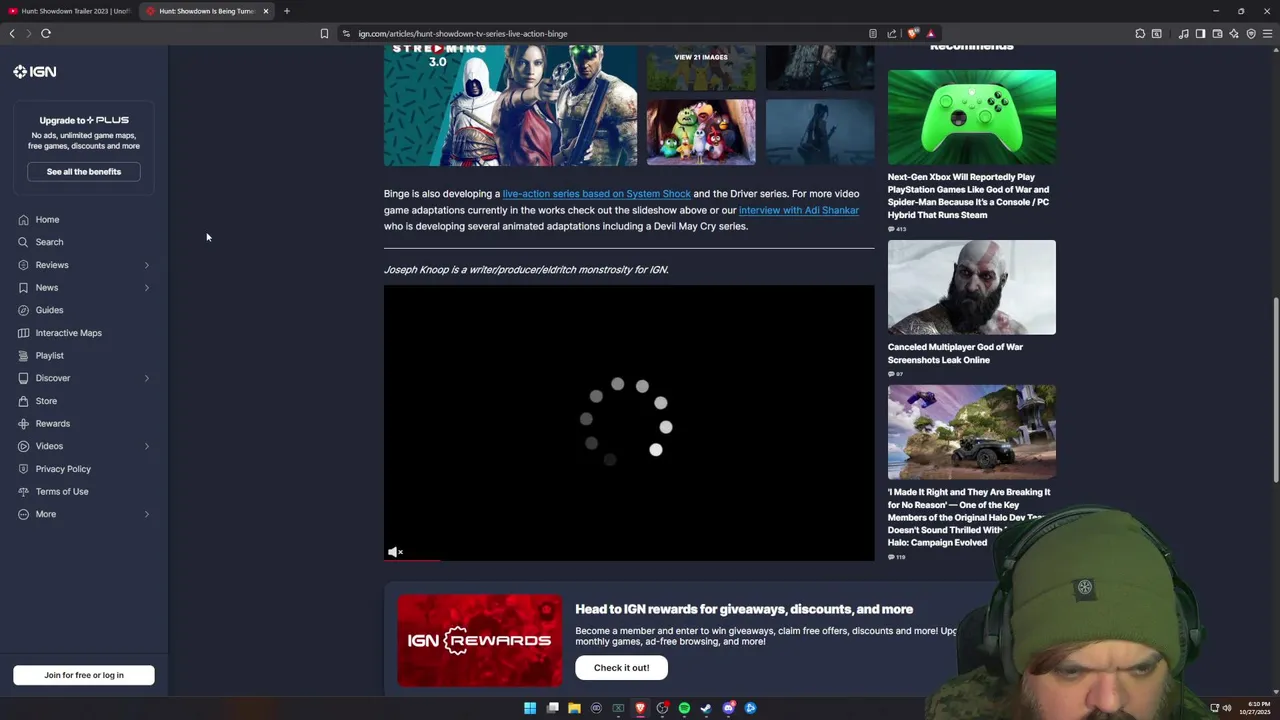Click See all the benefits button
This screenshot has height=720, width=1280.
[x=84, y=172]
